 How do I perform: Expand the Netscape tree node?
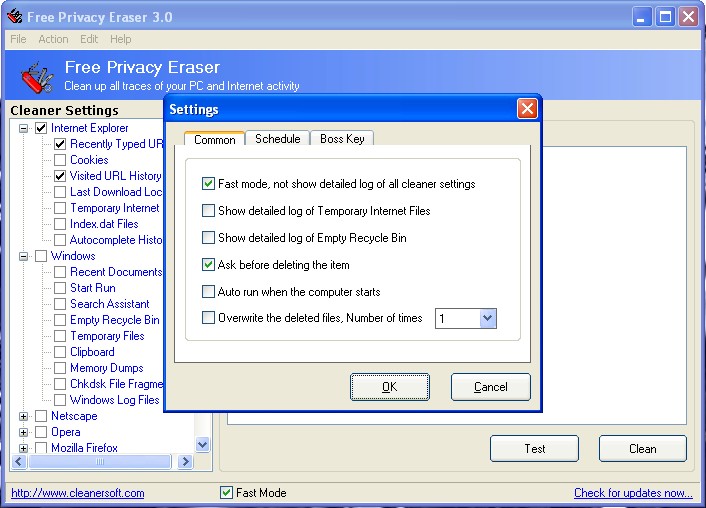[23, 416]
